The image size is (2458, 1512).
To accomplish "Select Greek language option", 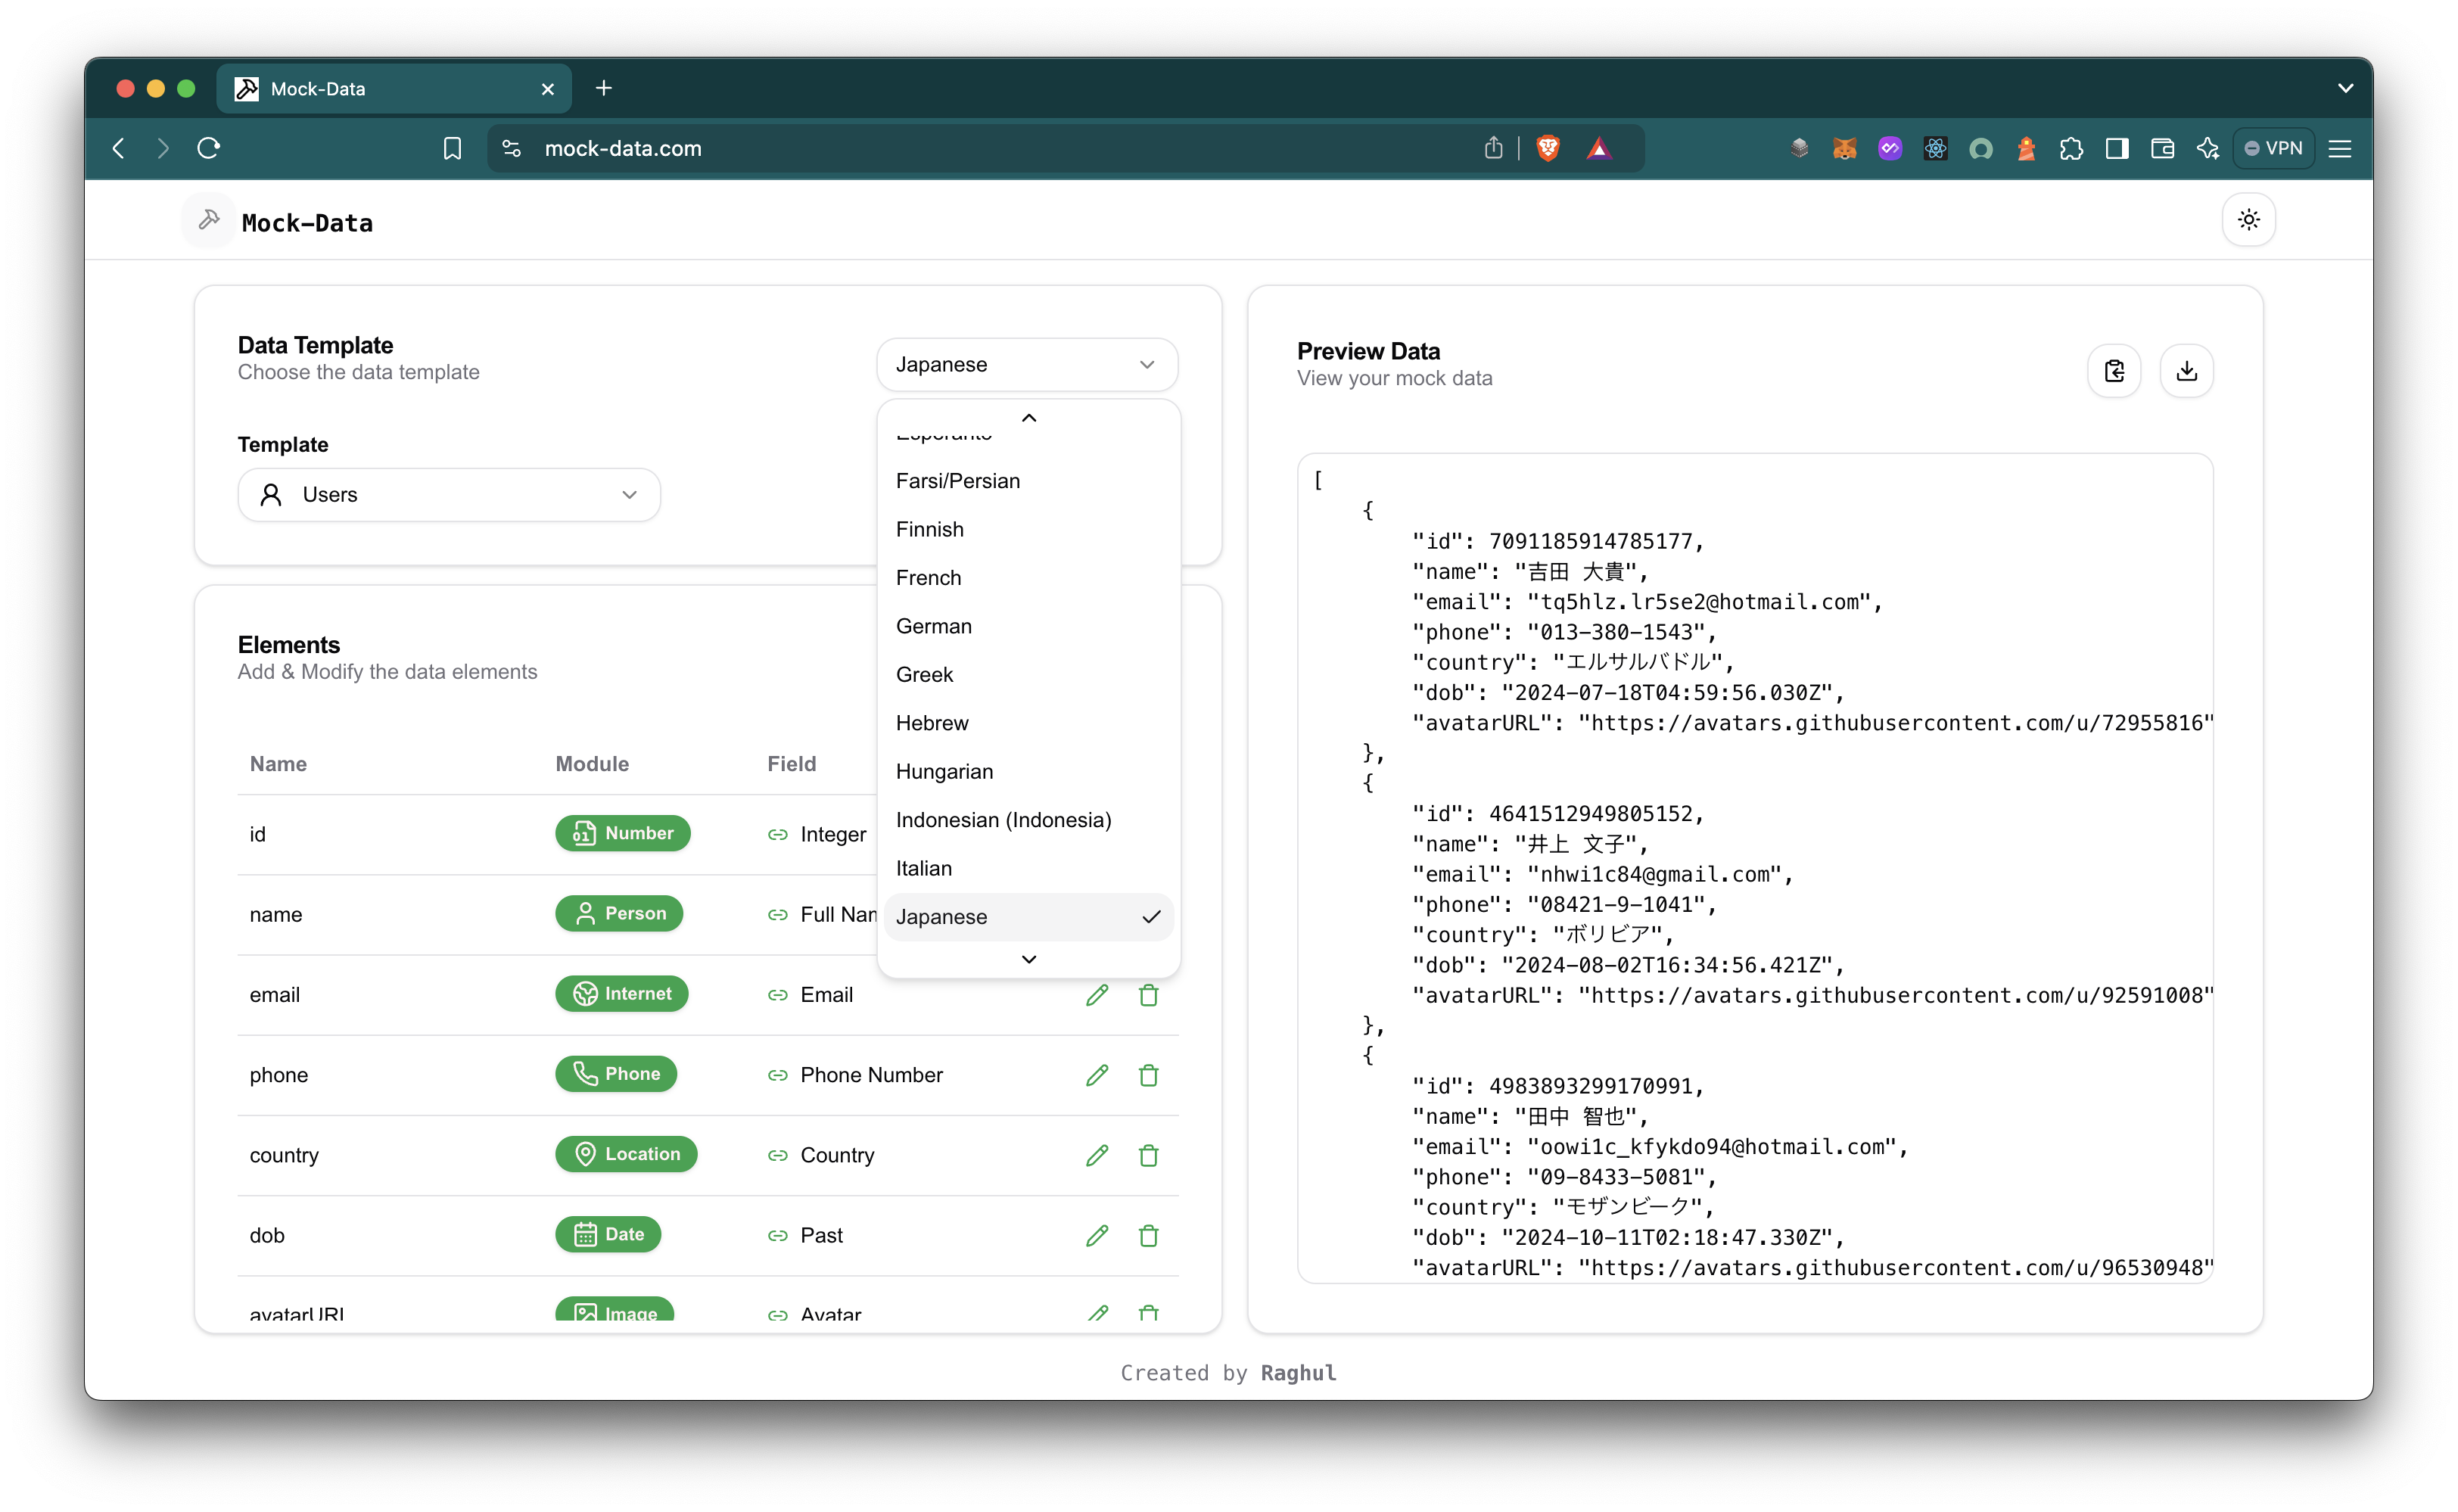I will coord(1028,674).
